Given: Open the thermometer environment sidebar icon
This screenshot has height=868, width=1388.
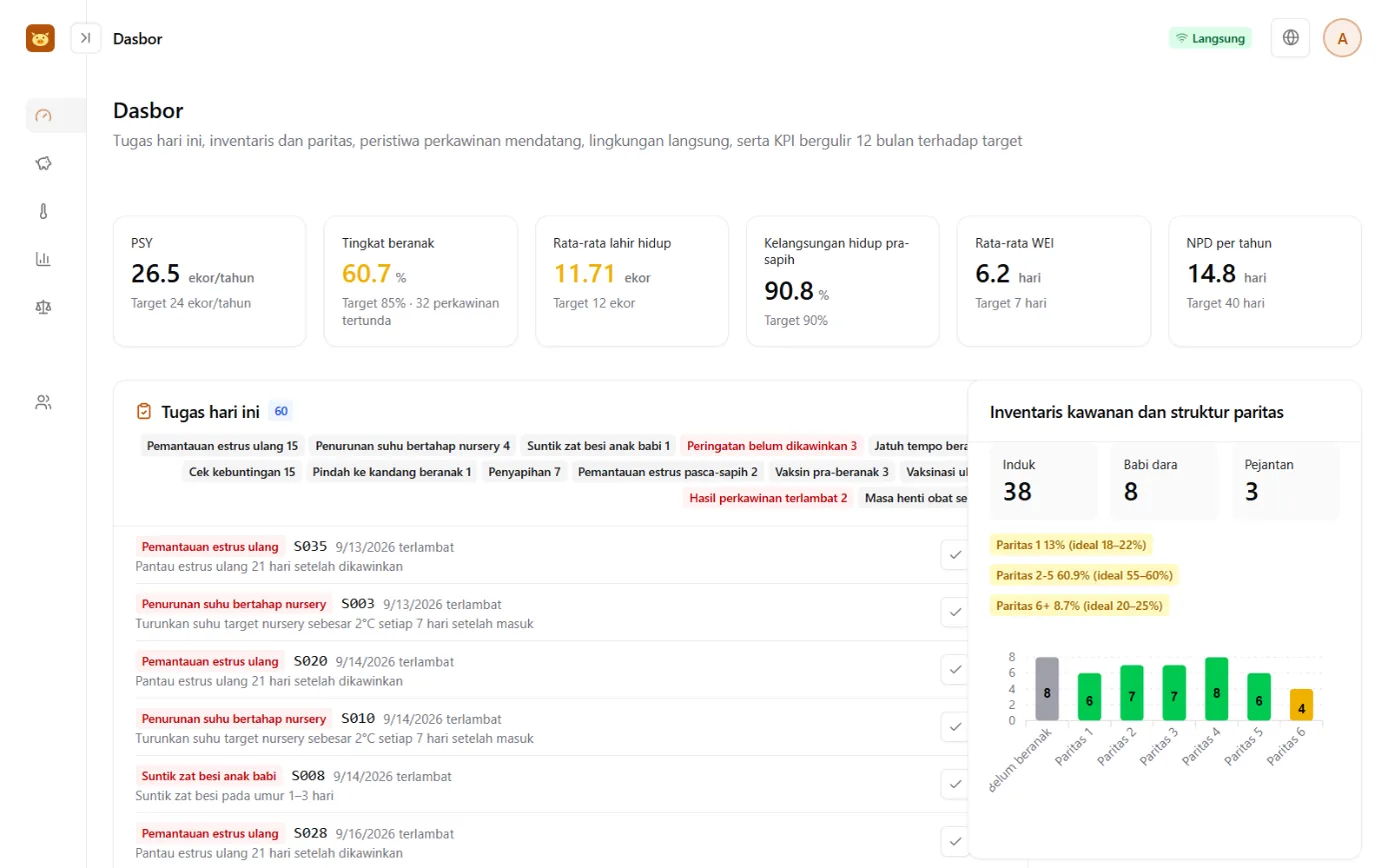Looking at the screenshot, I should (x=43, y=211).
